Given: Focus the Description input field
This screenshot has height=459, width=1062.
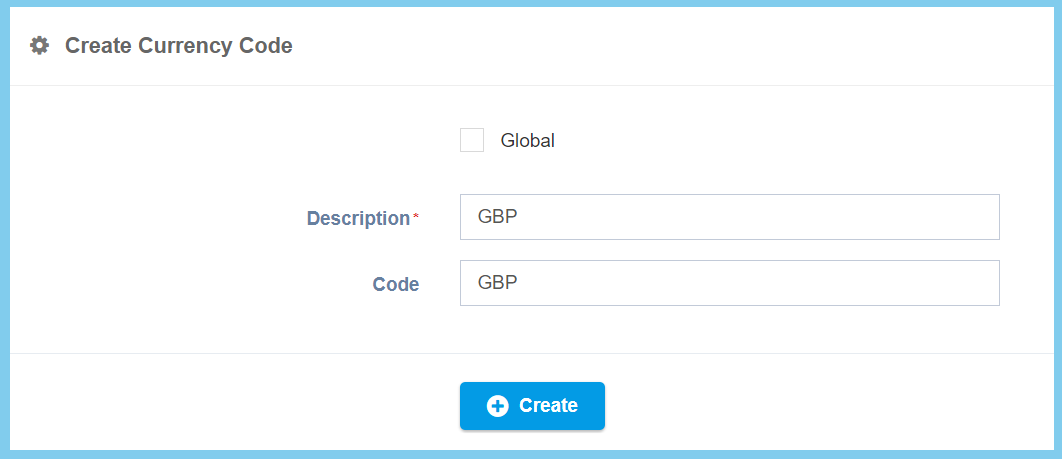Looking at the screenshot, I should tap(729, 217).
